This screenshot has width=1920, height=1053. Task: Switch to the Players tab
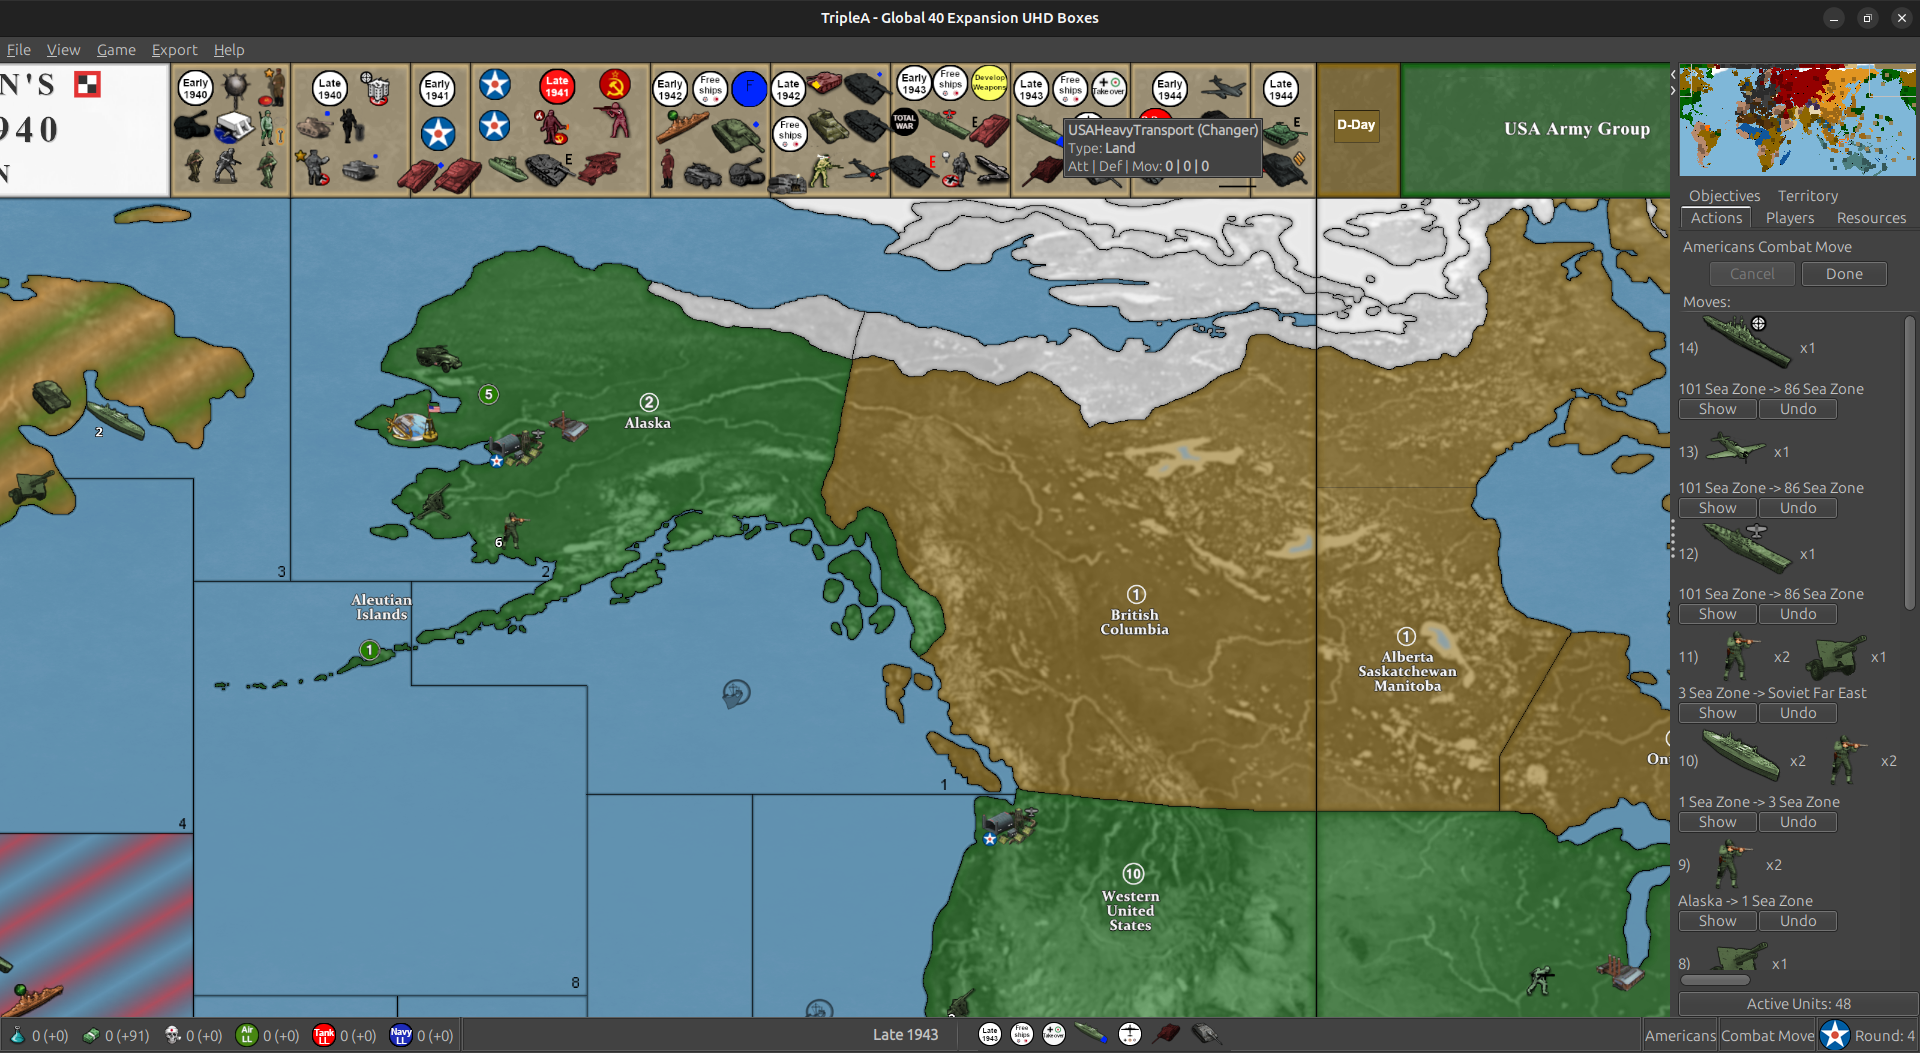coord(1790,217)
